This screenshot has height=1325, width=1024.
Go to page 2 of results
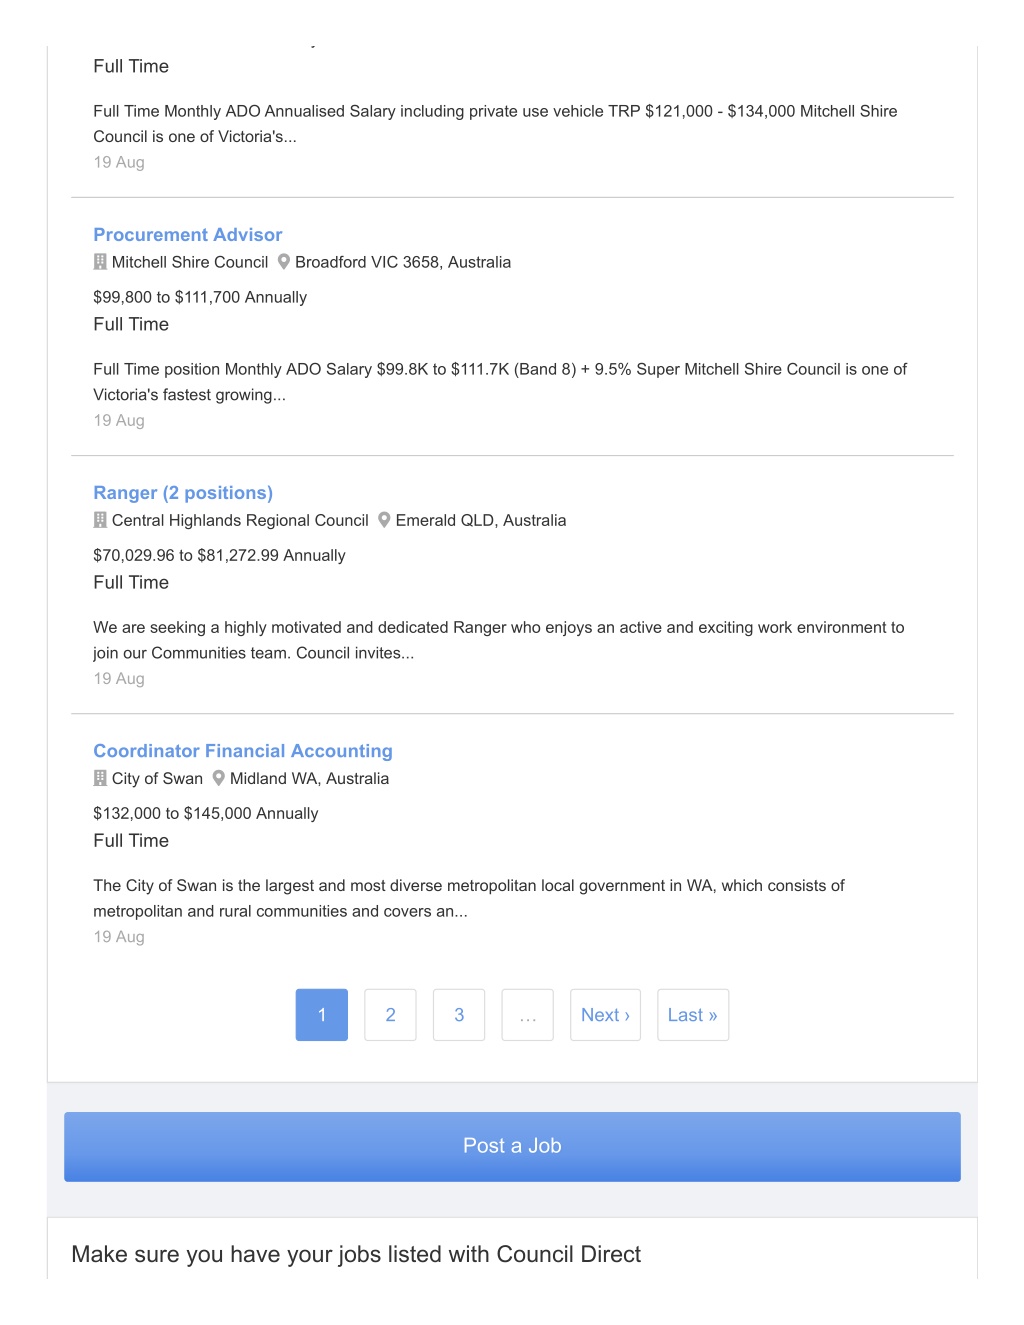pos(390,1015)
